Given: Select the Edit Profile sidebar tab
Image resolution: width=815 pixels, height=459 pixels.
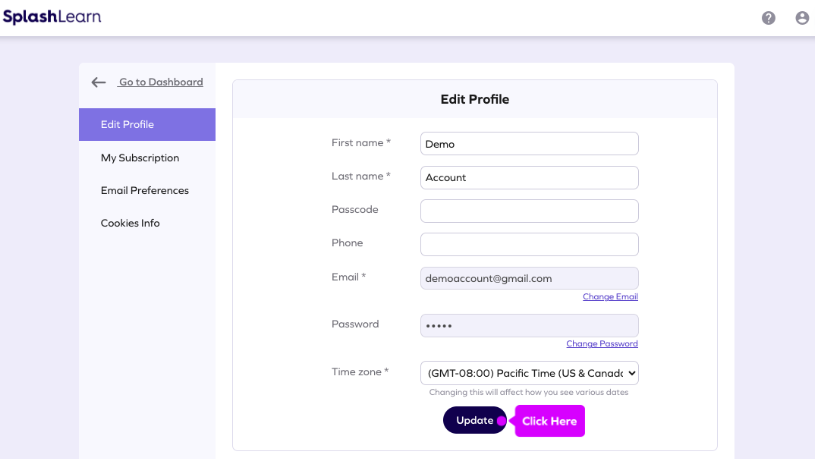Looking at the screenshot, I should 147,125.
